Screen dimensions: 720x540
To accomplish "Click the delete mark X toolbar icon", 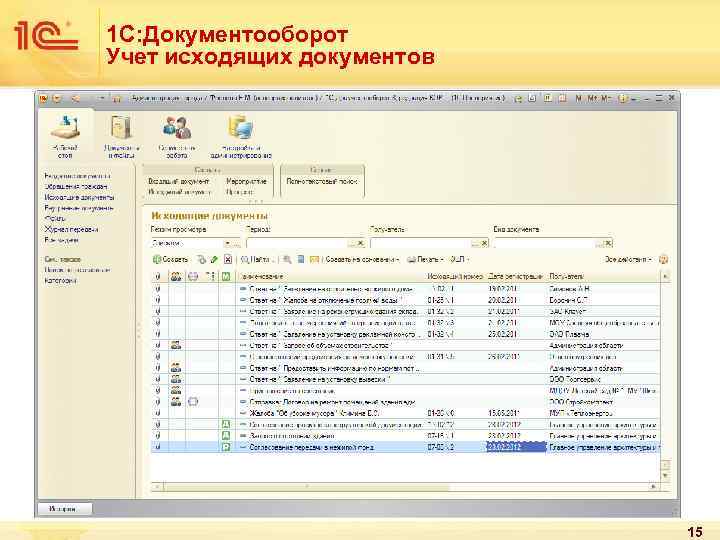I will click(x=228, y=259).
